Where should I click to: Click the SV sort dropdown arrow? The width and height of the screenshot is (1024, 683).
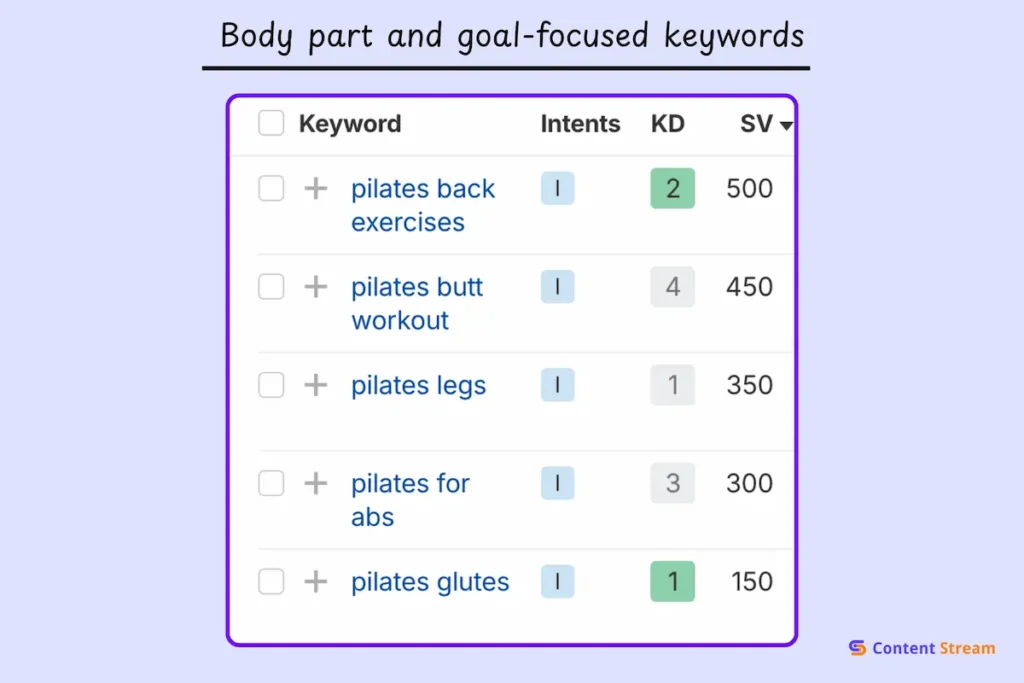click(786, 126)
